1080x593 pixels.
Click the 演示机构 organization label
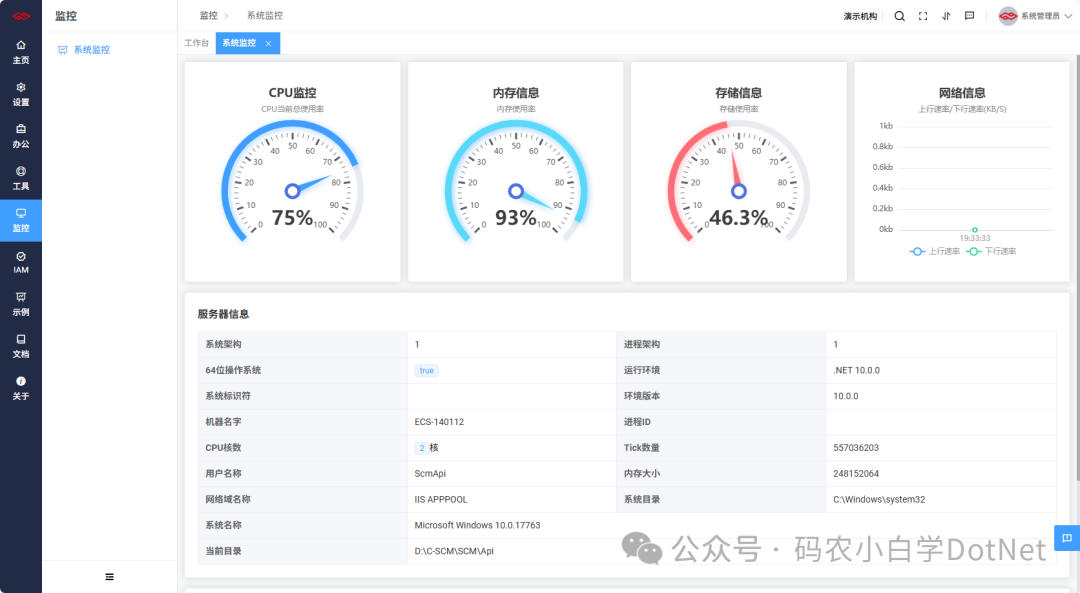[x=860, y=16]
